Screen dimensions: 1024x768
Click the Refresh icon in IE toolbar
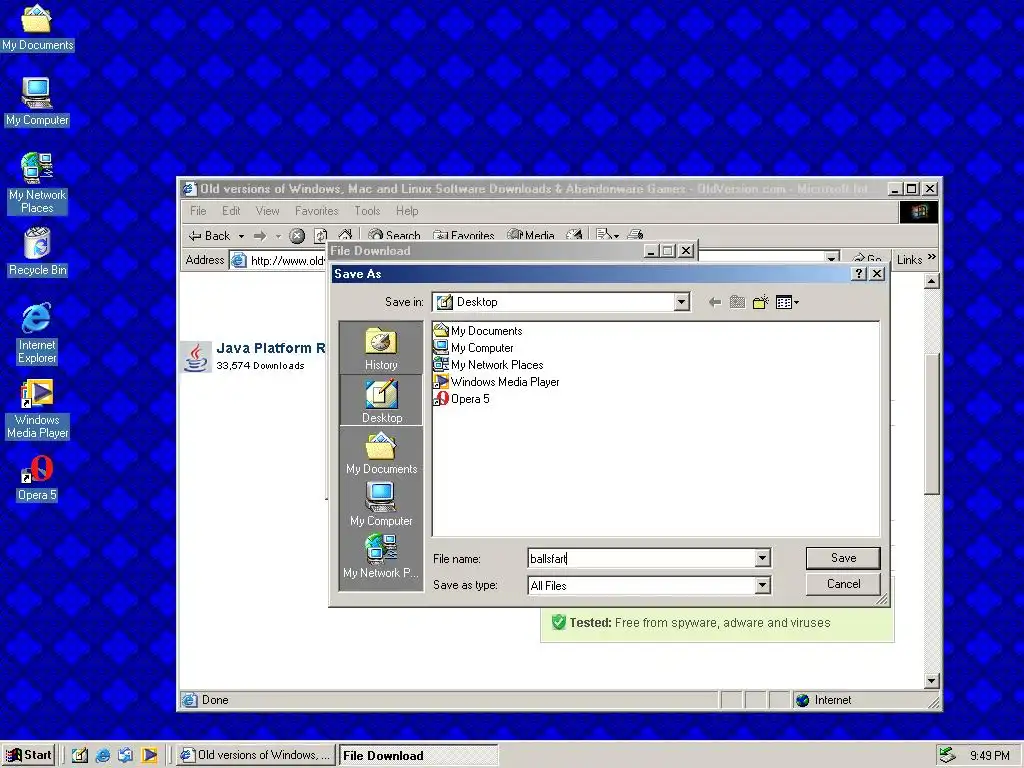(x=321, y=235)
